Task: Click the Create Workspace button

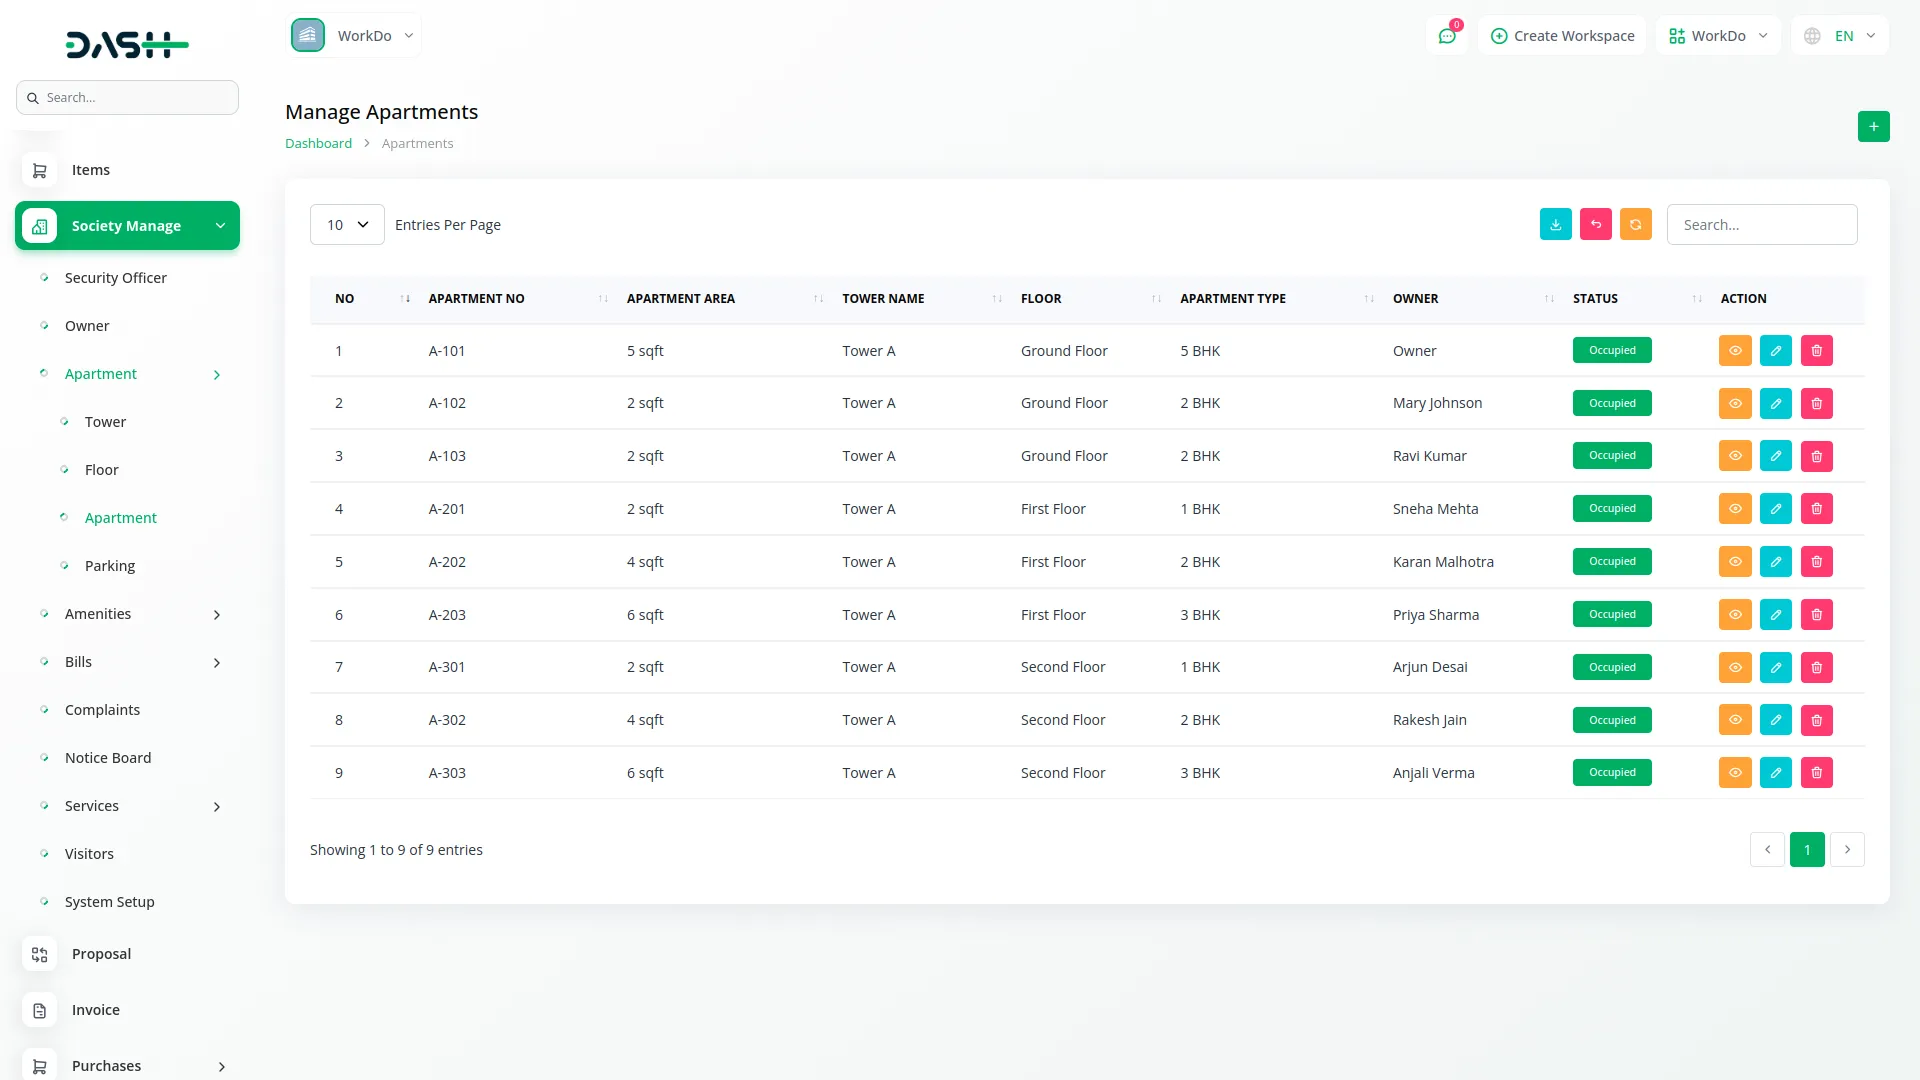Action: [1562, 36]
